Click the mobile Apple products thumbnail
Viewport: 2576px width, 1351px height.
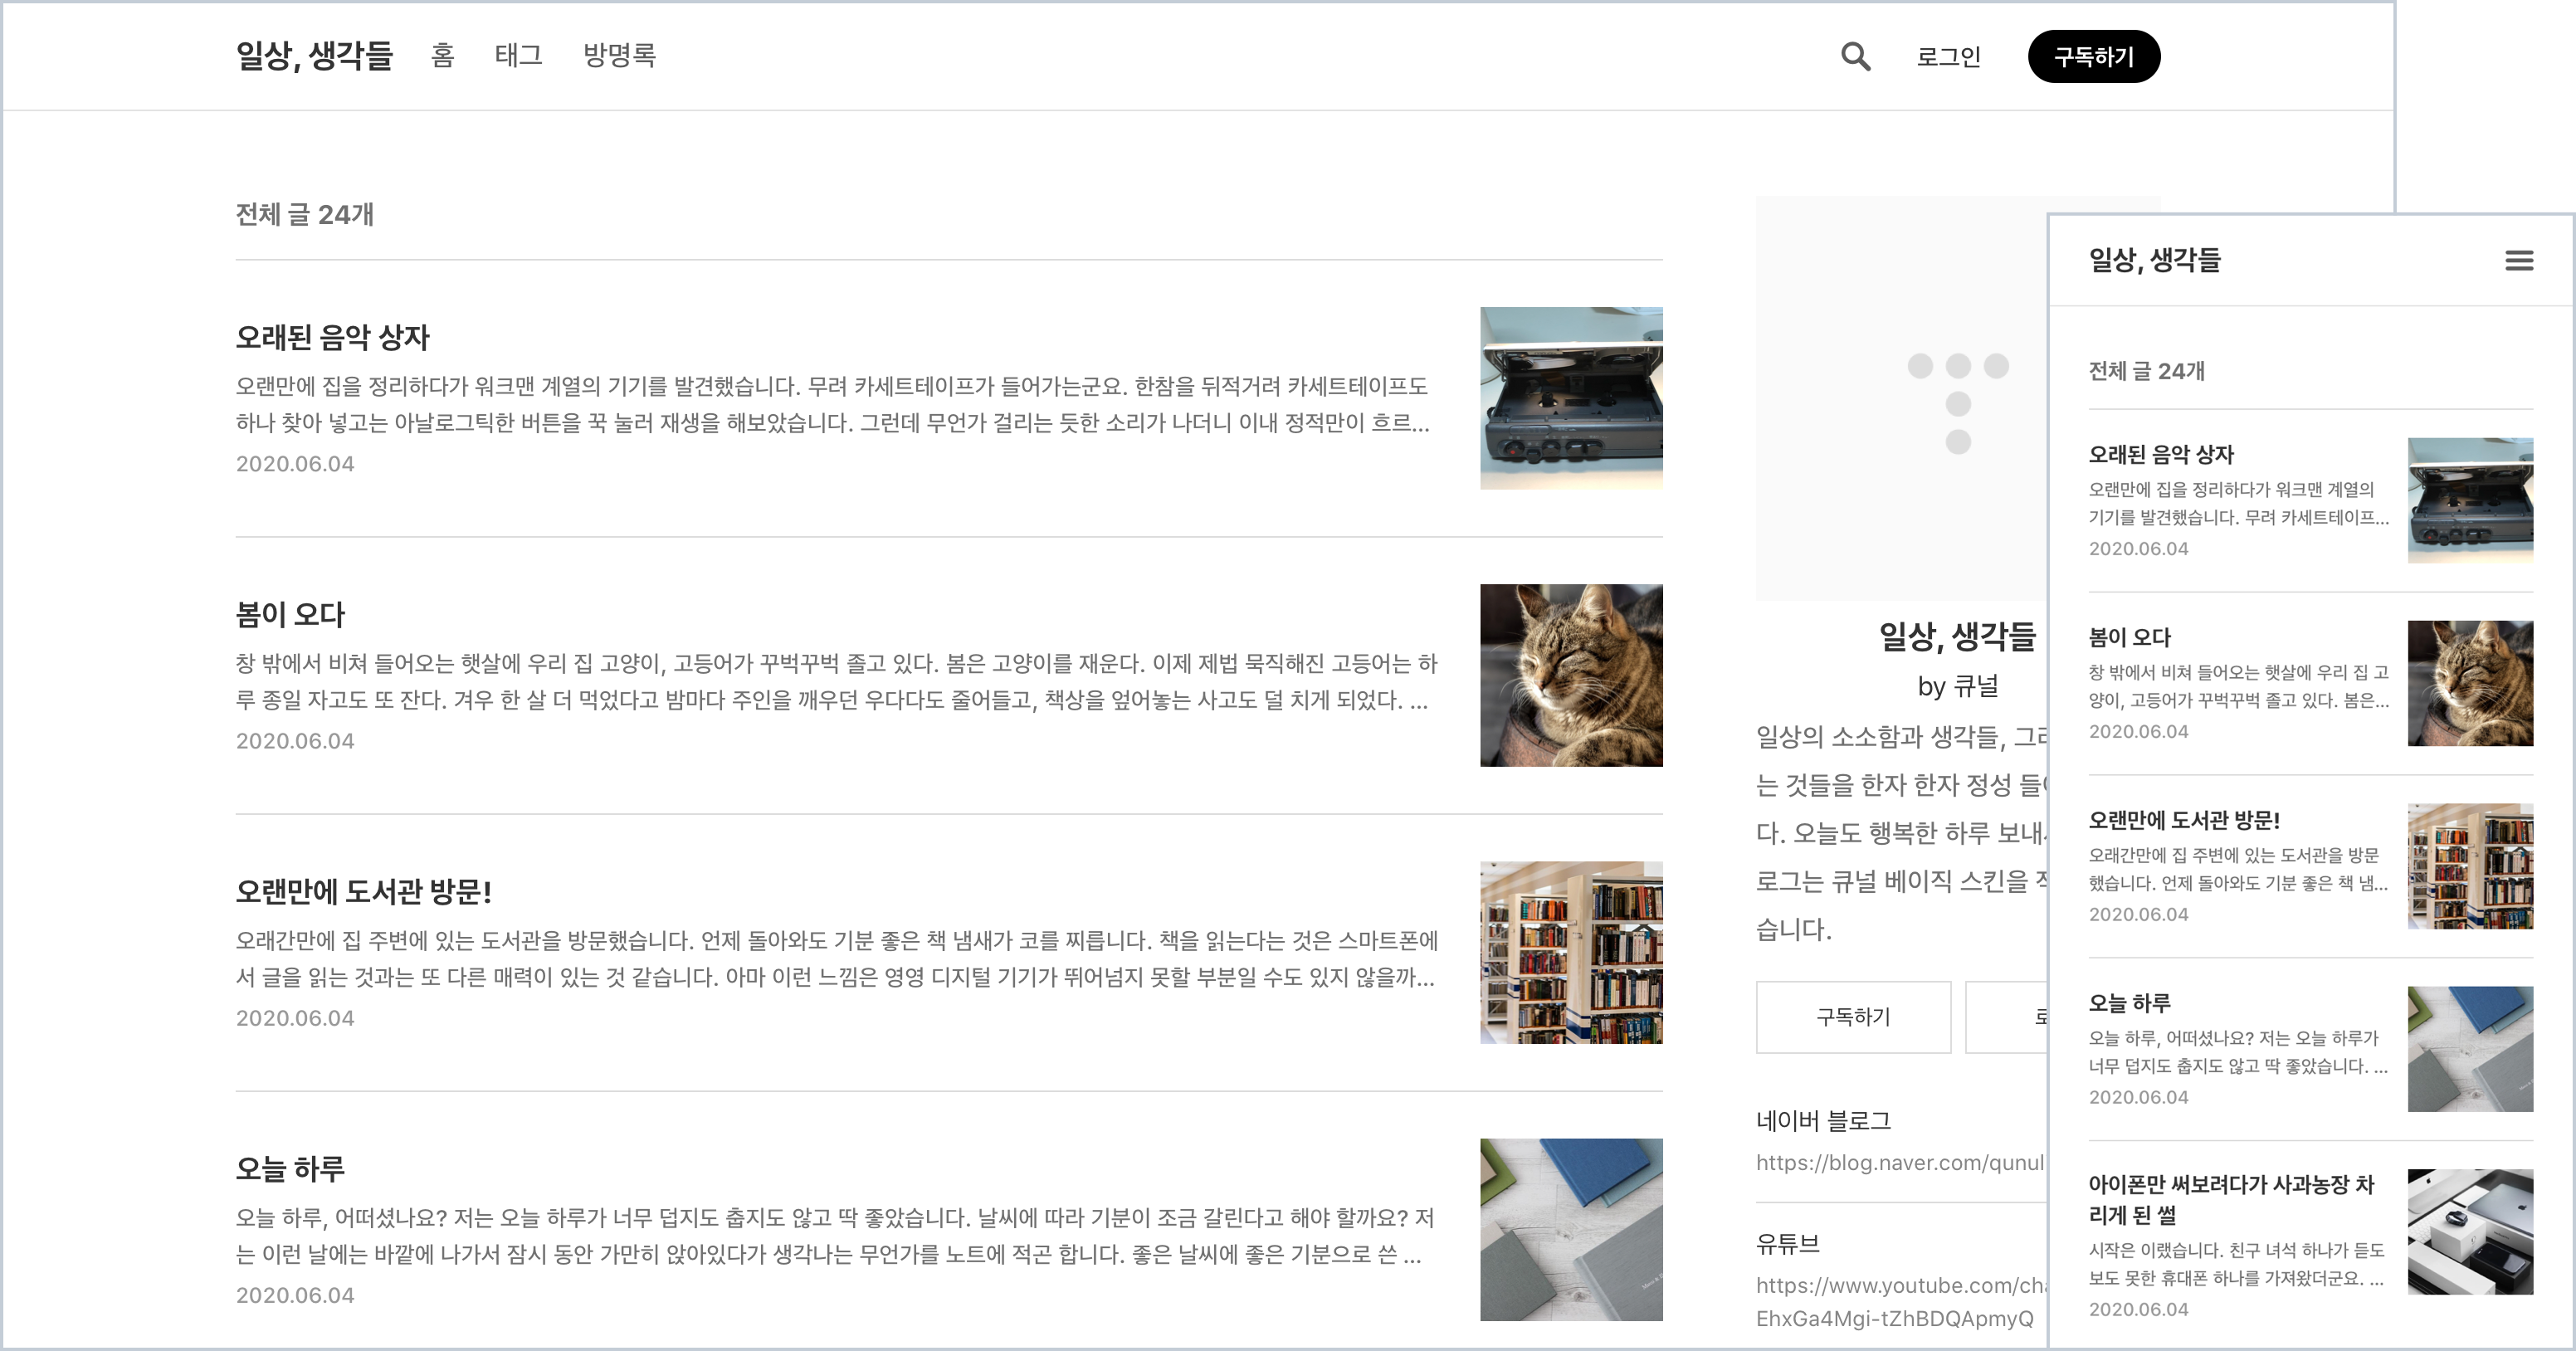2469,1231
